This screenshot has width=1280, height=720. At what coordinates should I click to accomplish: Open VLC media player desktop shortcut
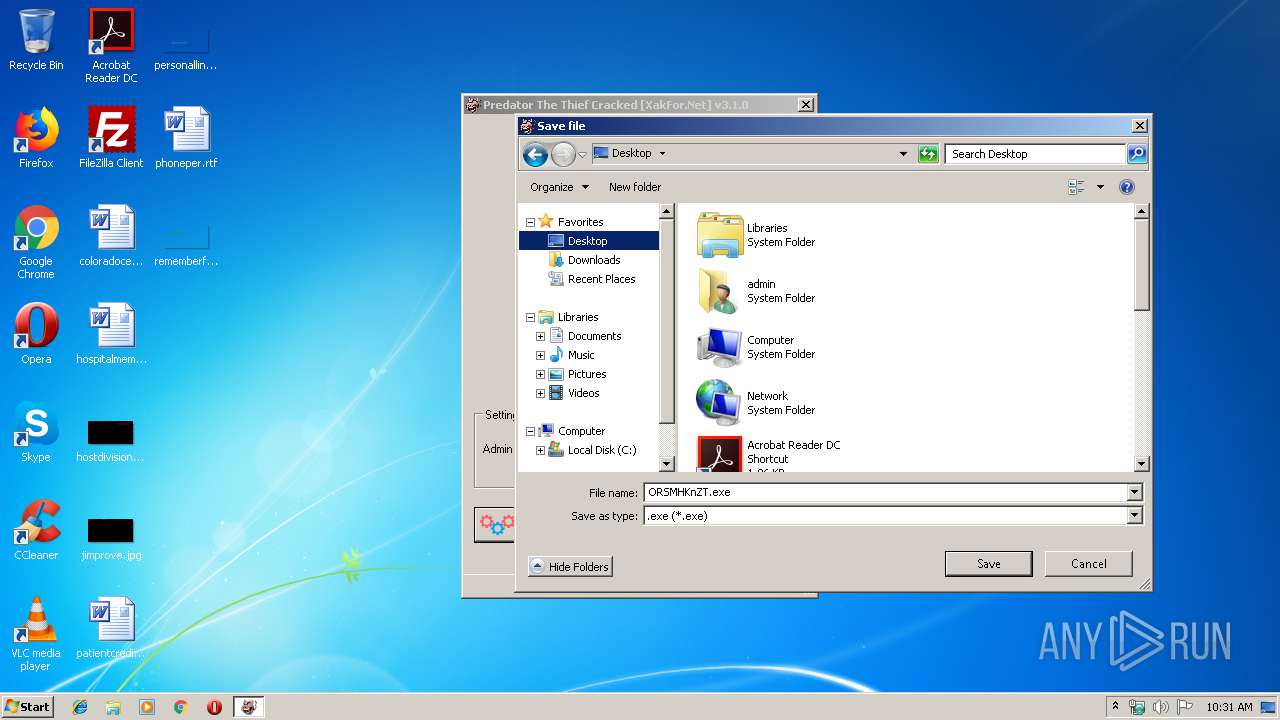36,634
